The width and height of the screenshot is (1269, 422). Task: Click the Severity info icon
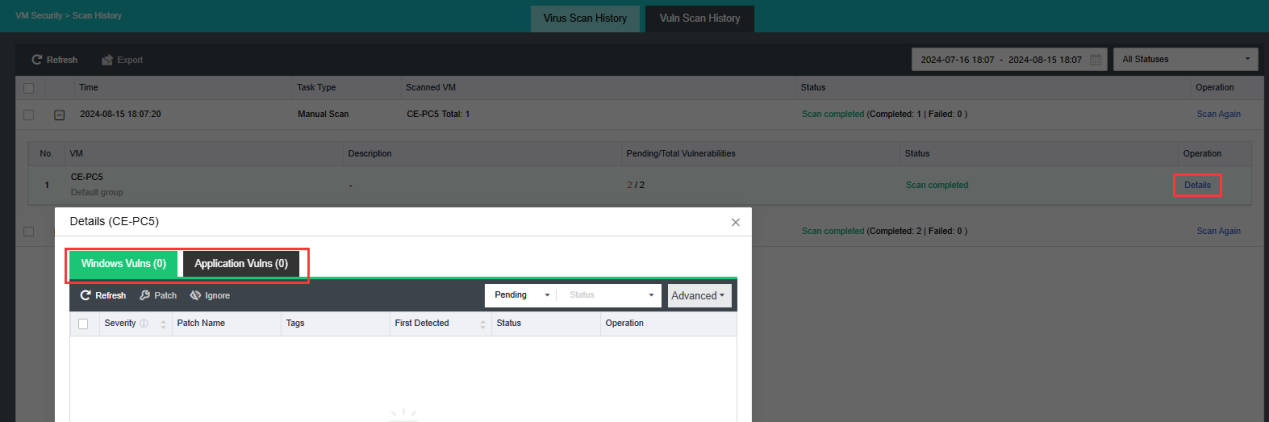point(144,324)
